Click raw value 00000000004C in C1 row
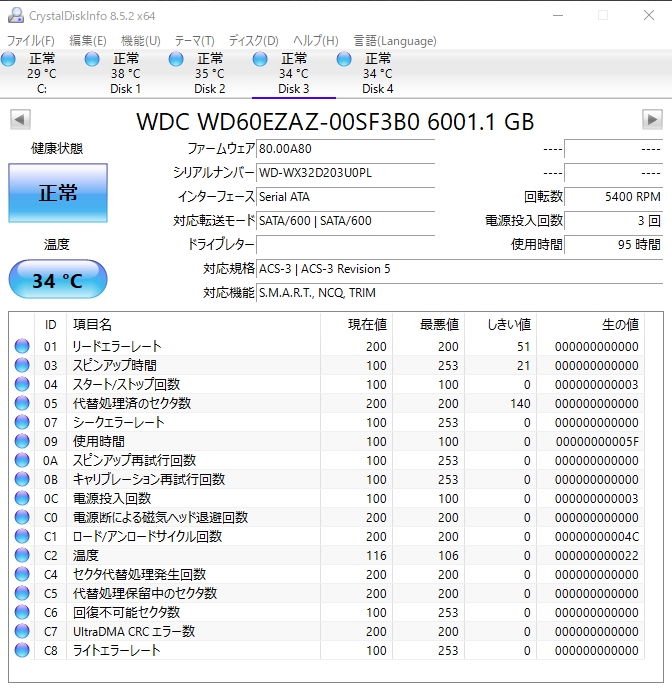Screen dimensions: 672x691 [597, 536]
